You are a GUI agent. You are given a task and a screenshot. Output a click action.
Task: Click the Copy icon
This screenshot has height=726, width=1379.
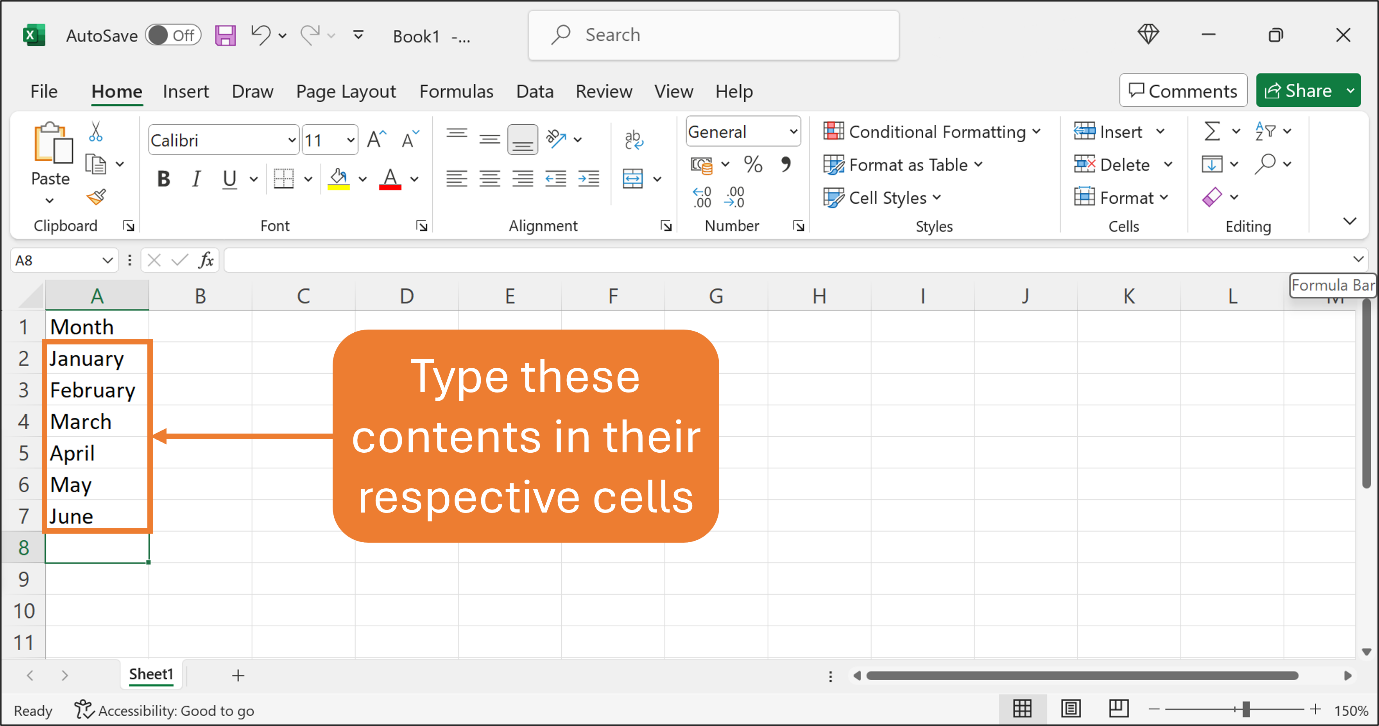(x=96, y=164)
